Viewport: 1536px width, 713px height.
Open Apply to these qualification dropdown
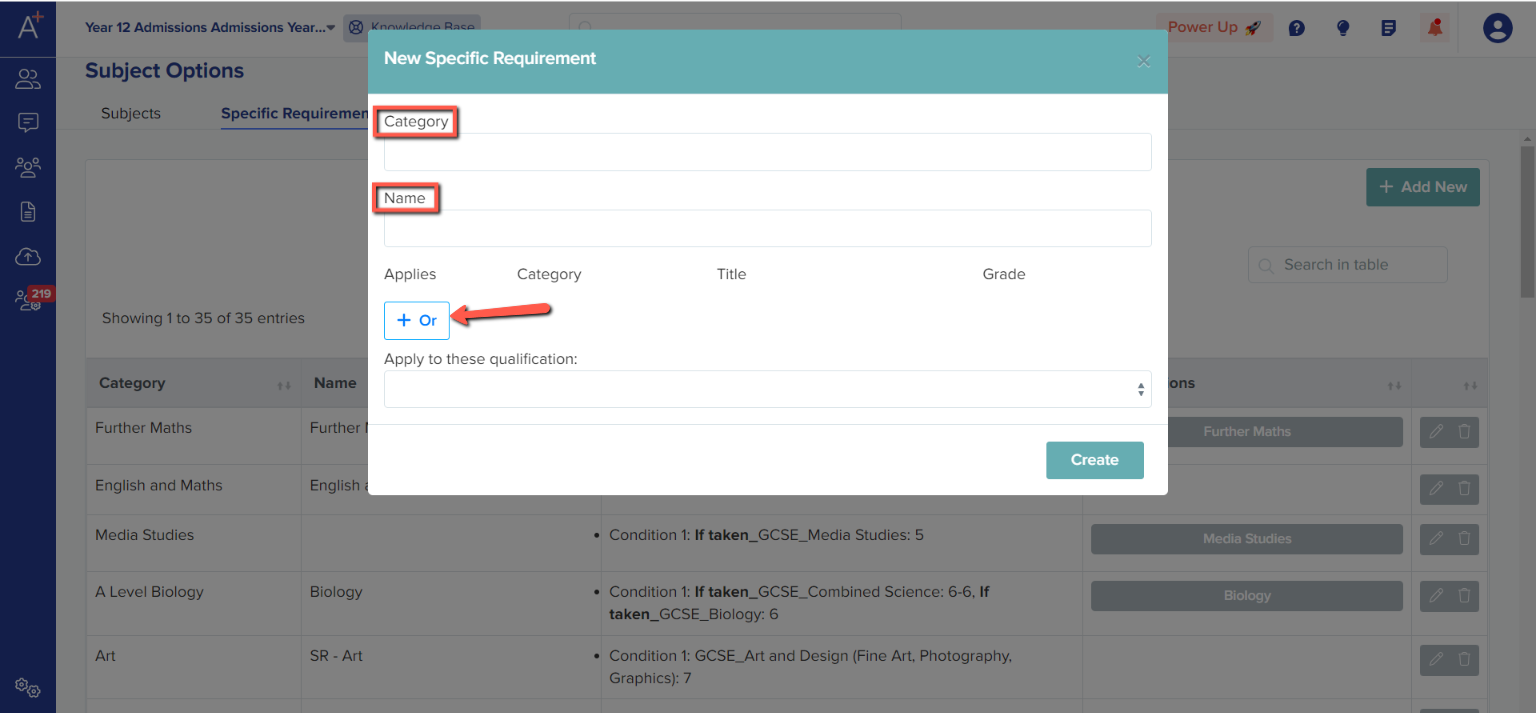coord(767,389)
